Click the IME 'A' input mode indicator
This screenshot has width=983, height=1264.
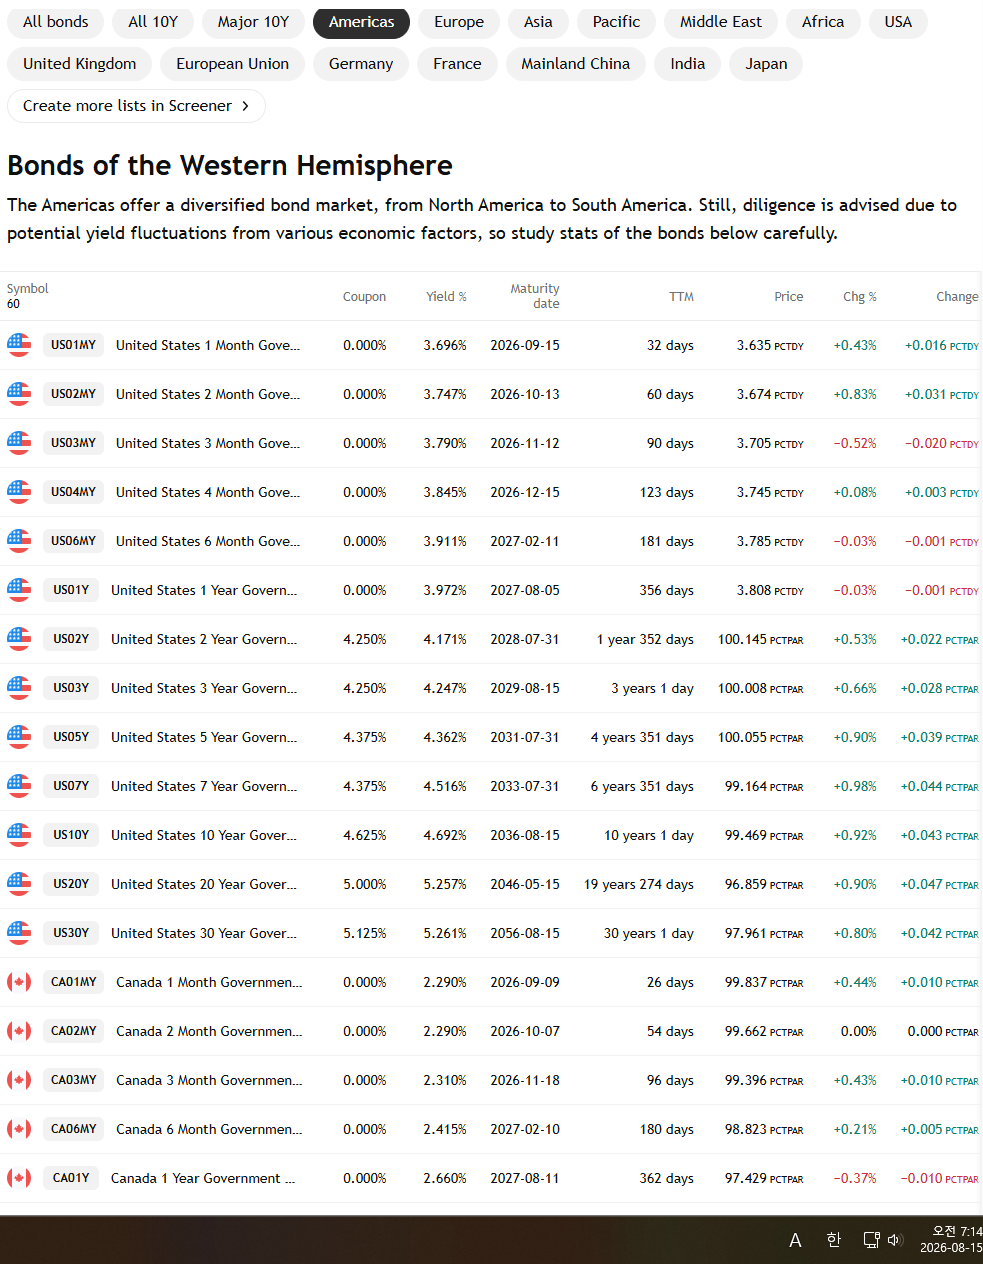point(795,1240)
